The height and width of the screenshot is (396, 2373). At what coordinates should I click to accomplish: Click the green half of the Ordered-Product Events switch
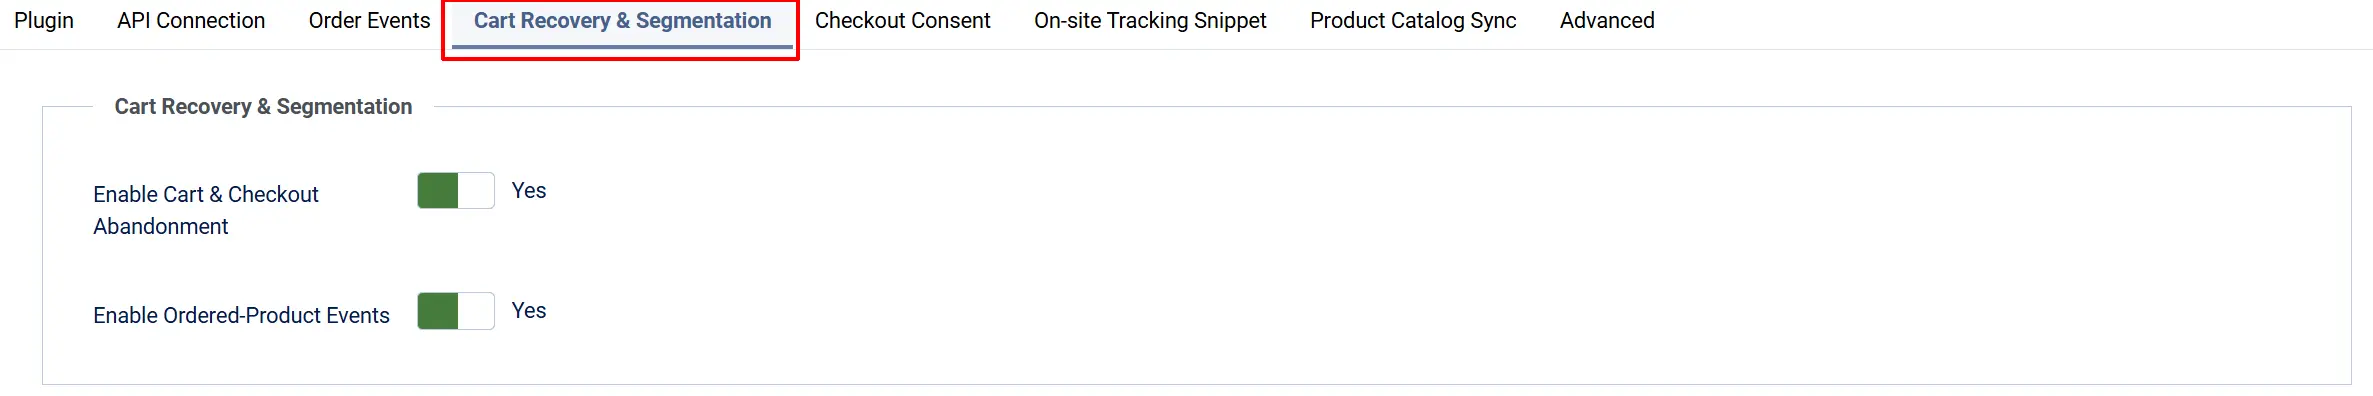[438, 311]
